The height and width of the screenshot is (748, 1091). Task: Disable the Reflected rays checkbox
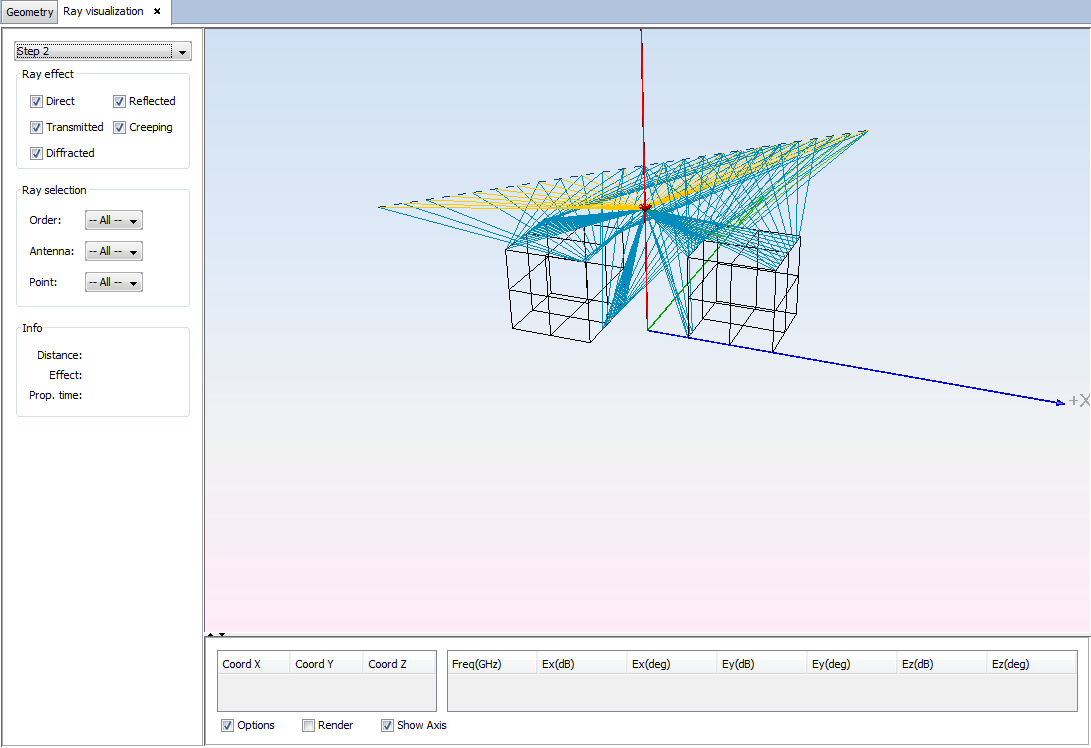tap(119, 101)
